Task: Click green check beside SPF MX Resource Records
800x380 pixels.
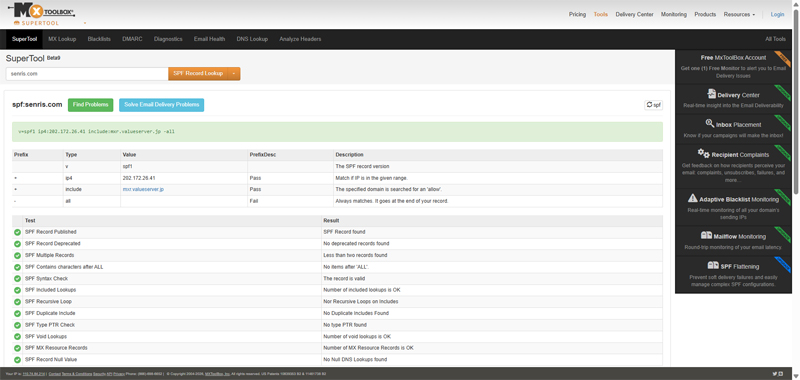Action: click(x=17, y=348)
